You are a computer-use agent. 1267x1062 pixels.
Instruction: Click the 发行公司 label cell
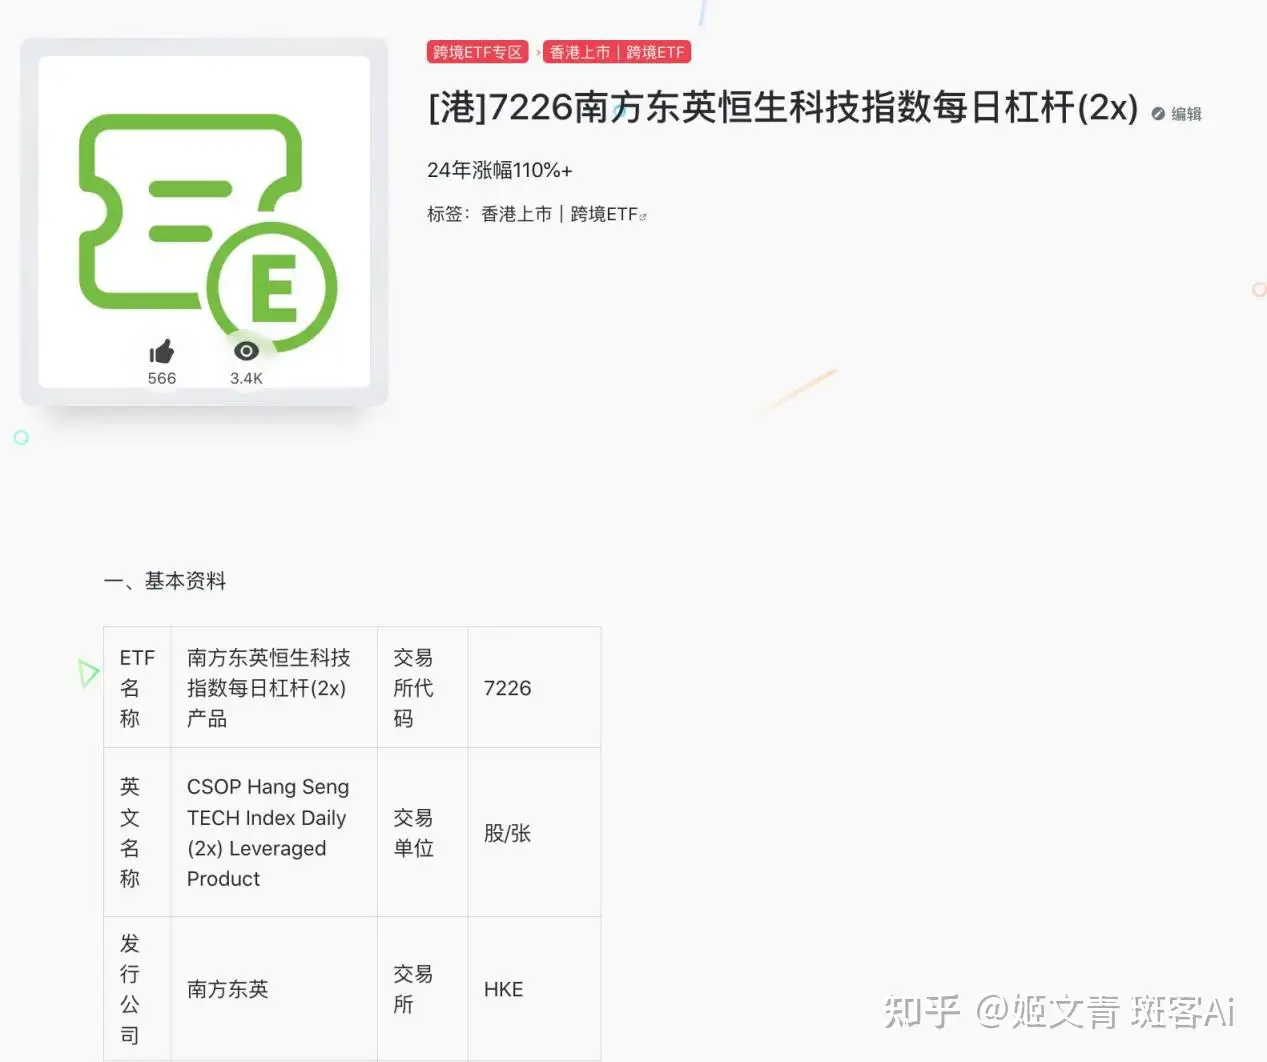(x=137, y=989)
